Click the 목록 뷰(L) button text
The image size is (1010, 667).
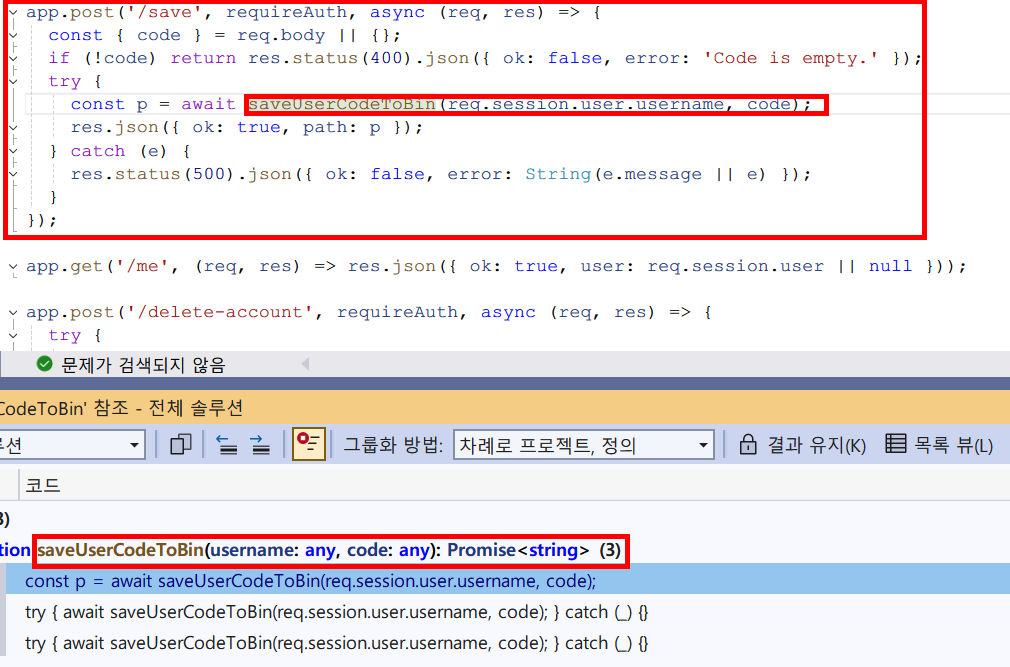(954, 446)
